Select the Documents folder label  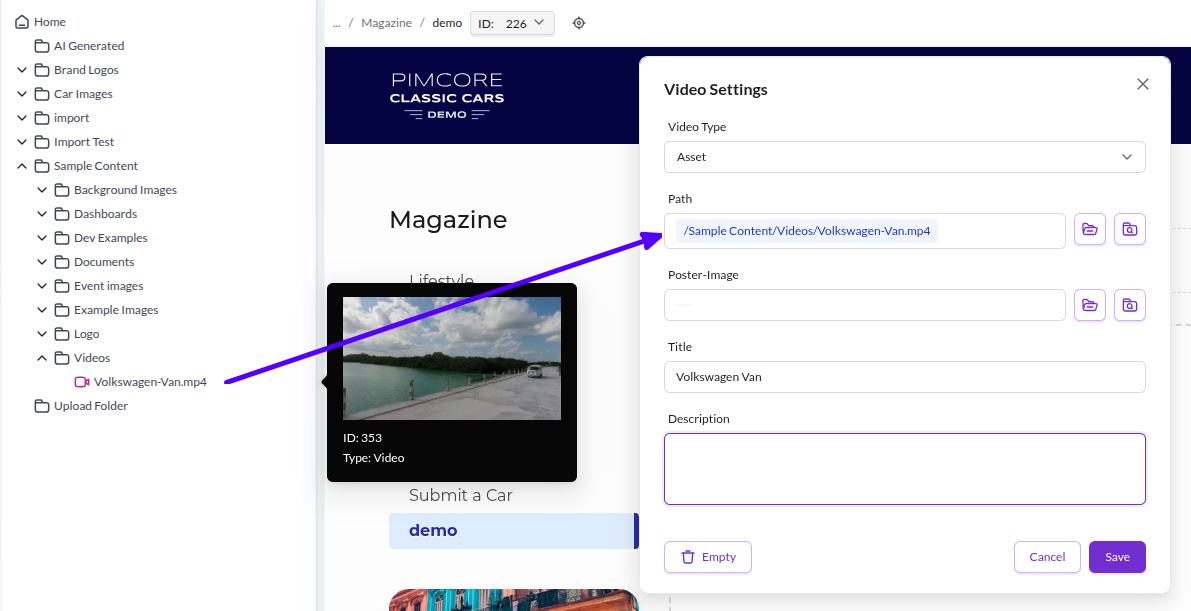104,261
